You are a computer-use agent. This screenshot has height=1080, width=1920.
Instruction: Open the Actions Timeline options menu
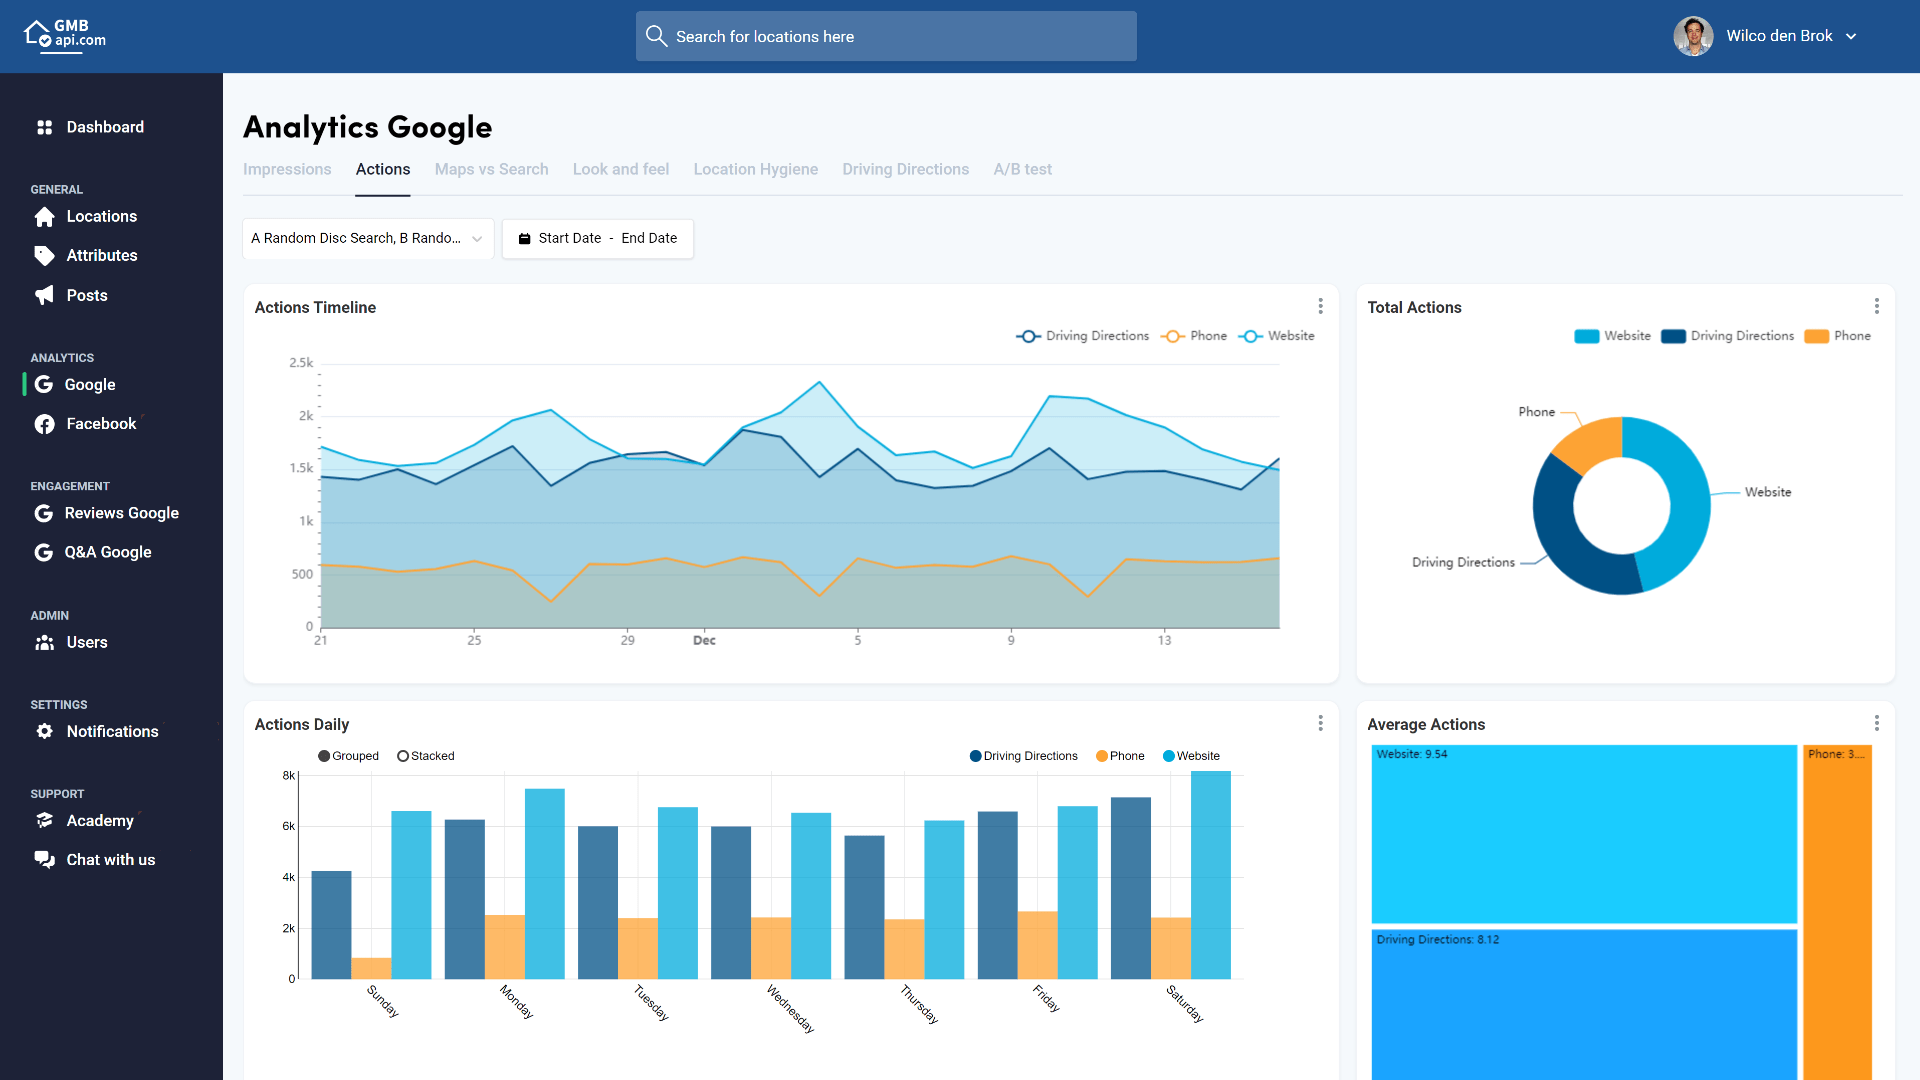click(1321, 306)
